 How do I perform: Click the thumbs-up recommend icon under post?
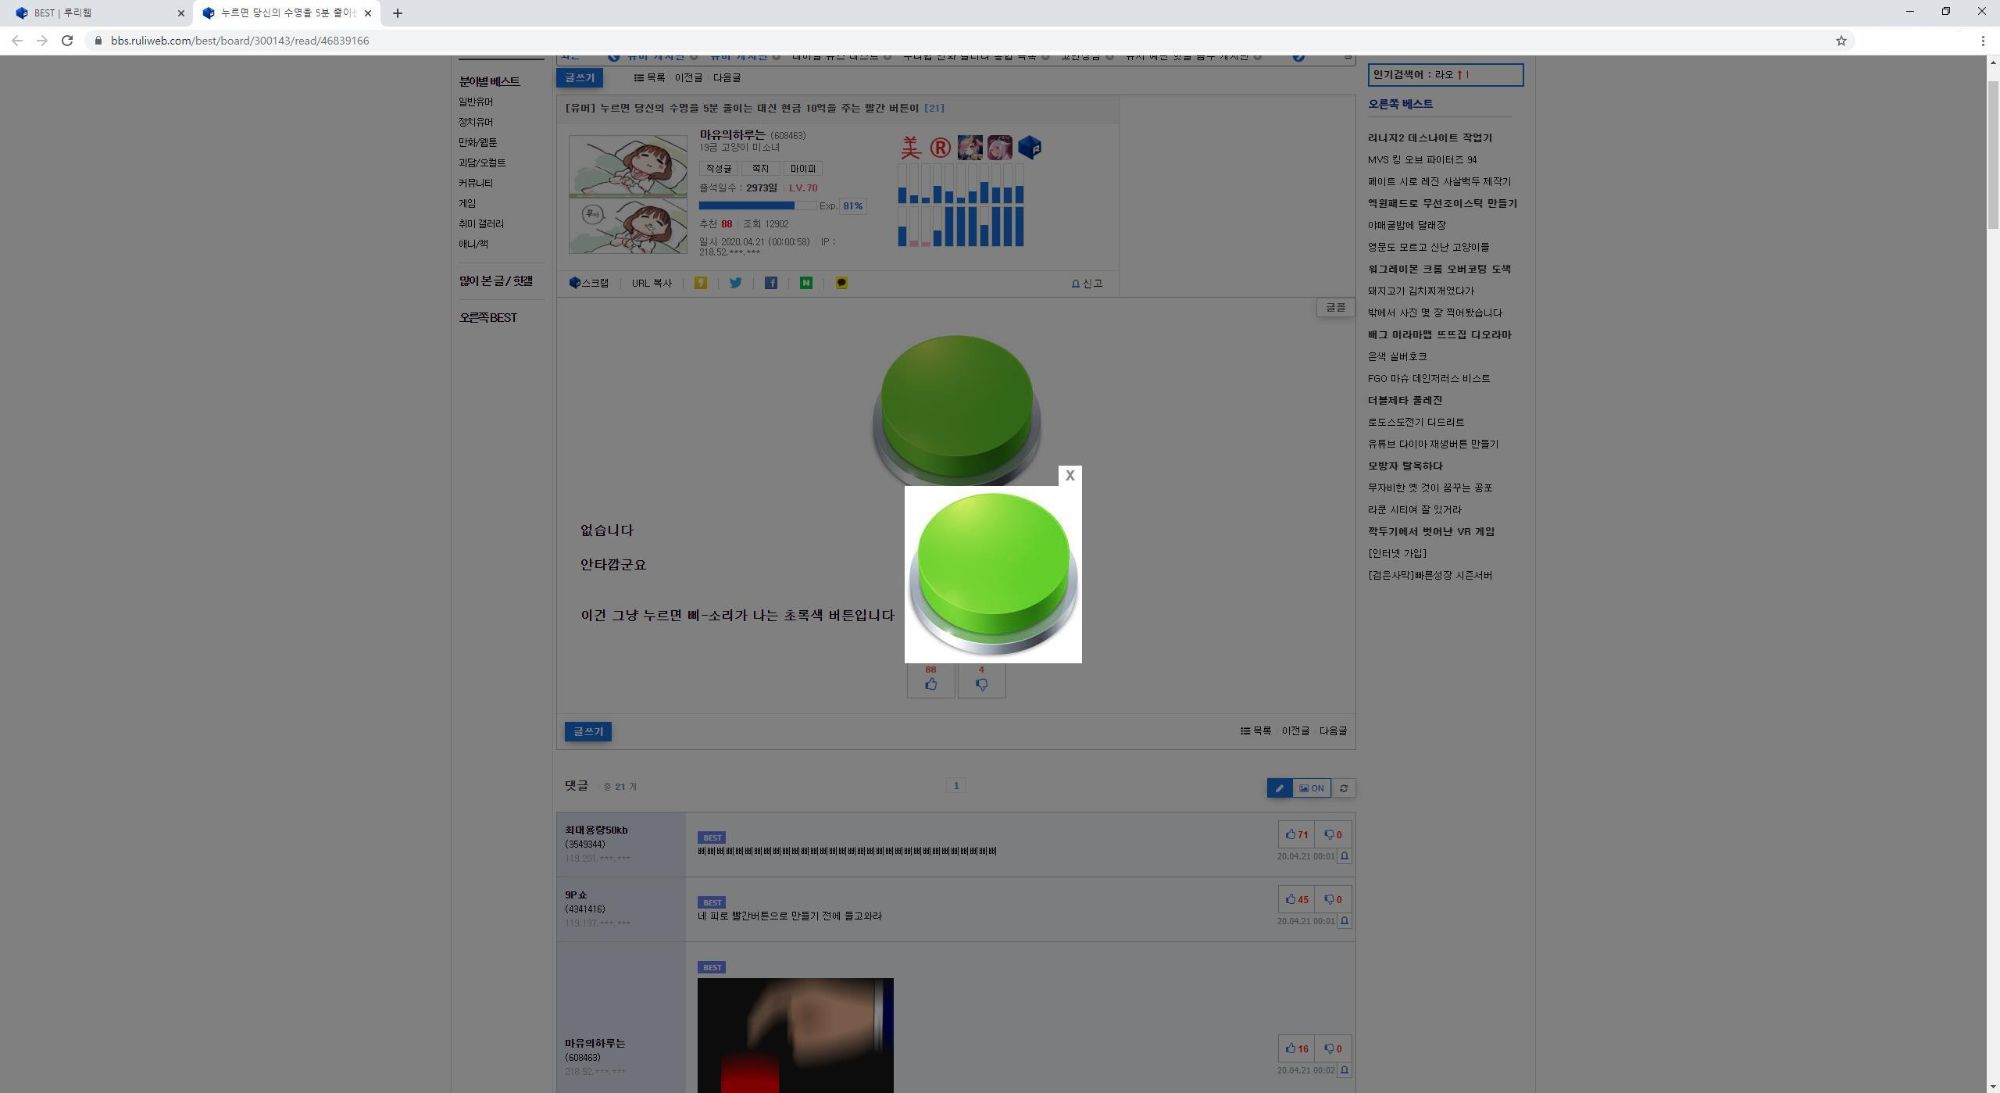931,684
